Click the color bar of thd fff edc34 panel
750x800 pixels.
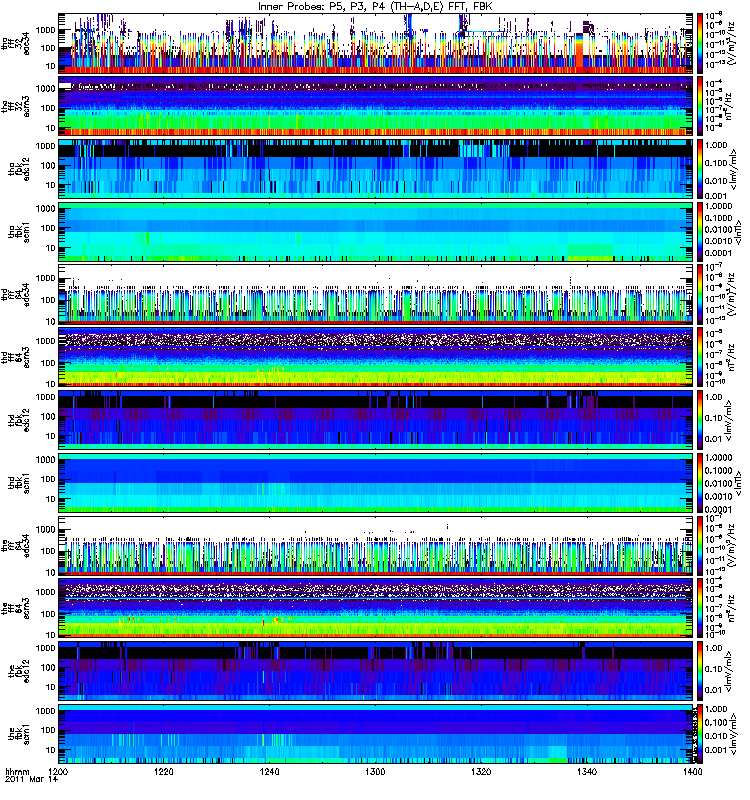click(x=700, y=294)
